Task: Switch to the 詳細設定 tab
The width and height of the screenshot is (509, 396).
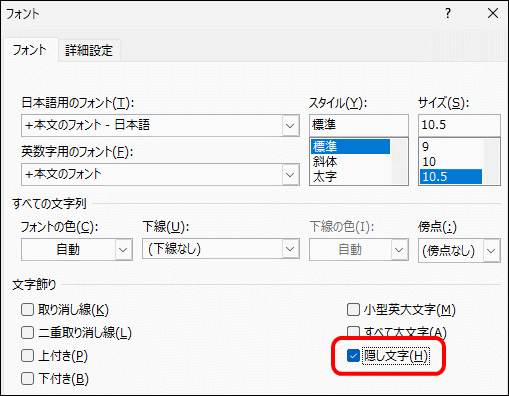Action: coord(89,51)
